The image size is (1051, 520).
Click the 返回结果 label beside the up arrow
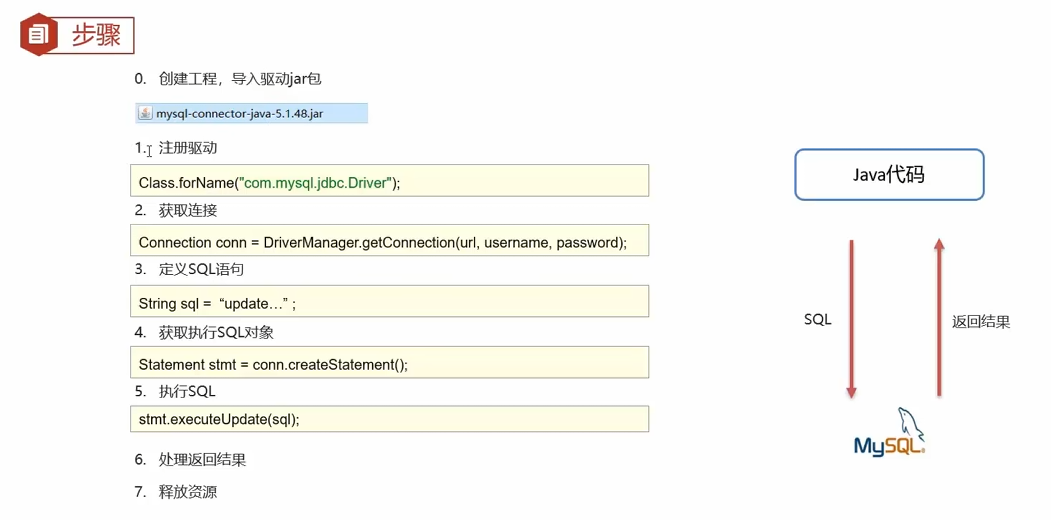[x=981, y=322]
